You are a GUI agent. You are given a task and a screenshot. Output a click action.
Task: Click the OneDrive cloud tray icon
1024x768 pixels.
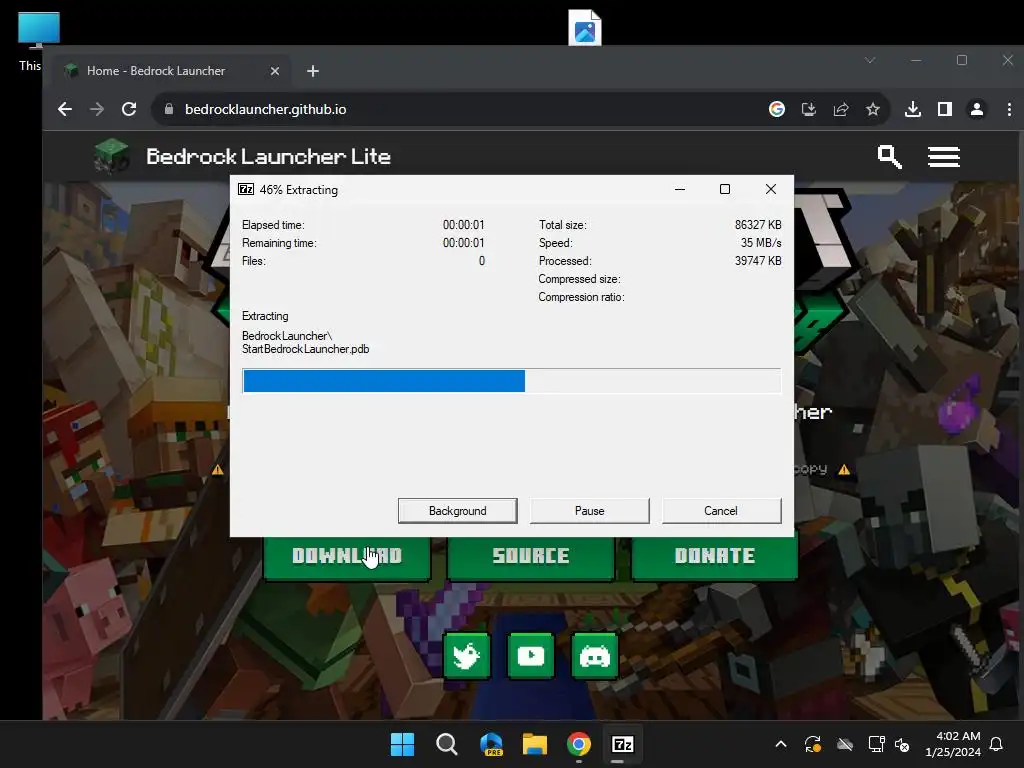pos(845,744)
